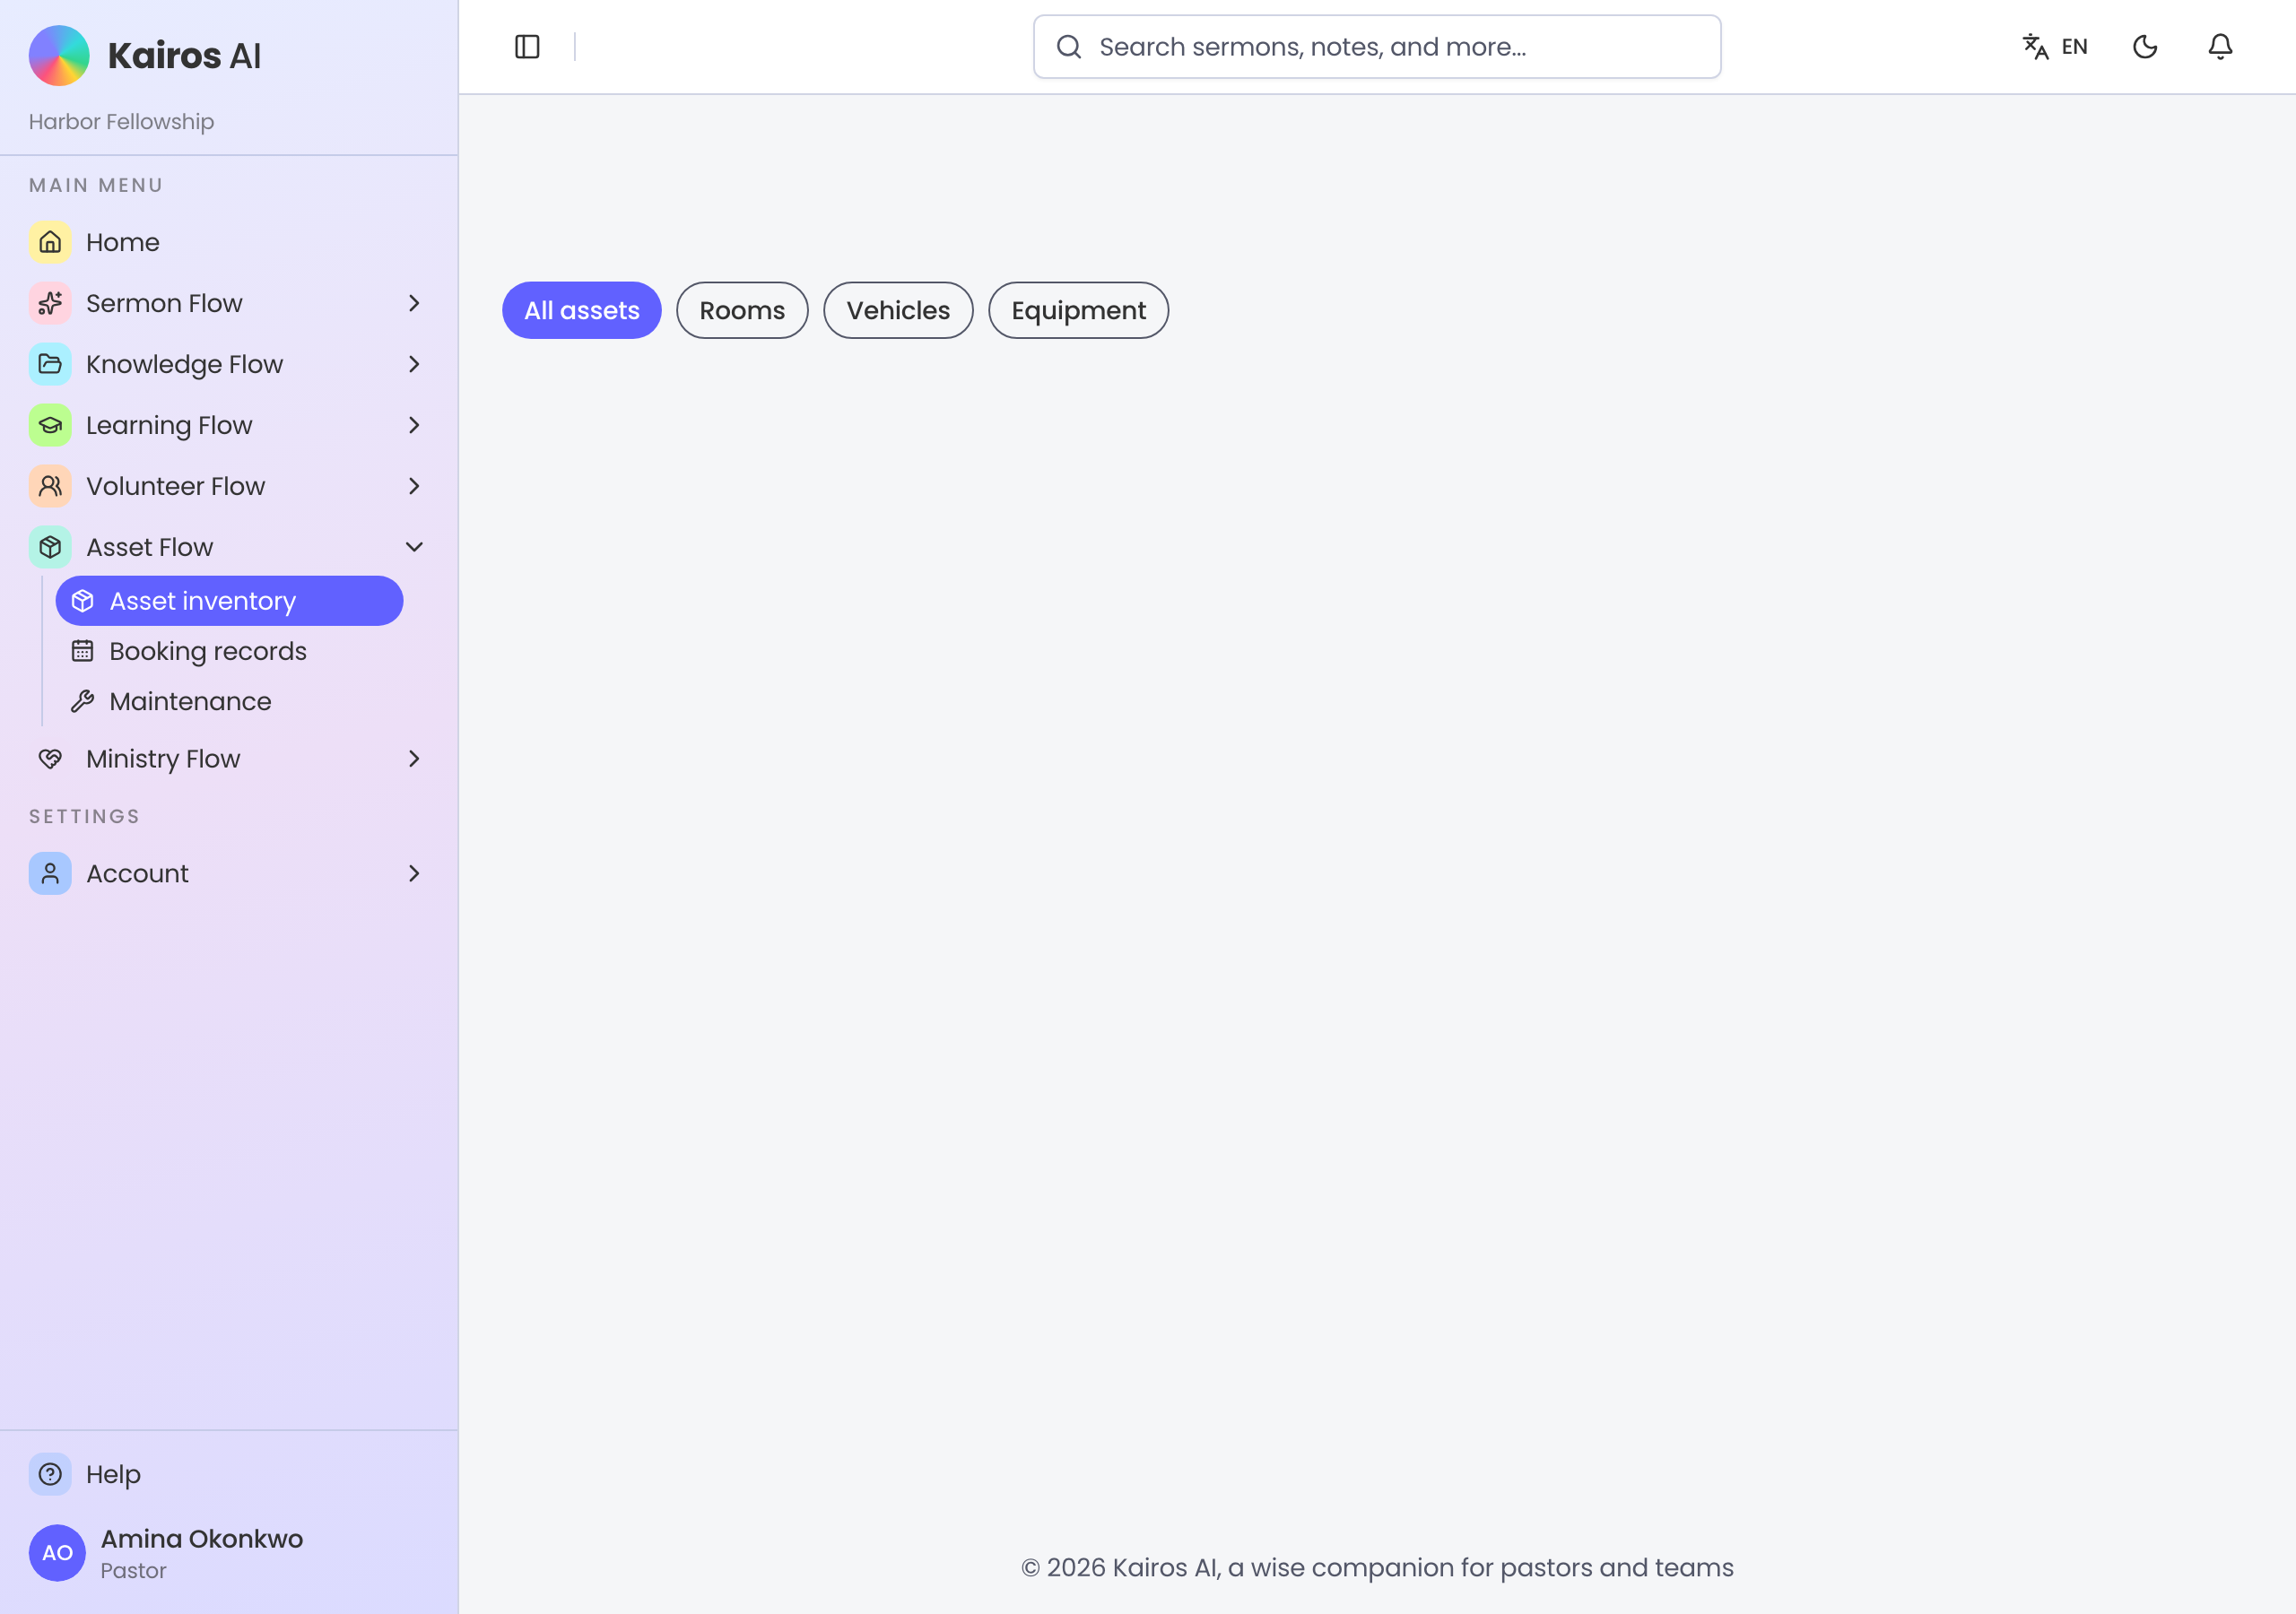Click the Sermon Flow sparkles icon
The image size is (2296, 1614).
point(50,303)
